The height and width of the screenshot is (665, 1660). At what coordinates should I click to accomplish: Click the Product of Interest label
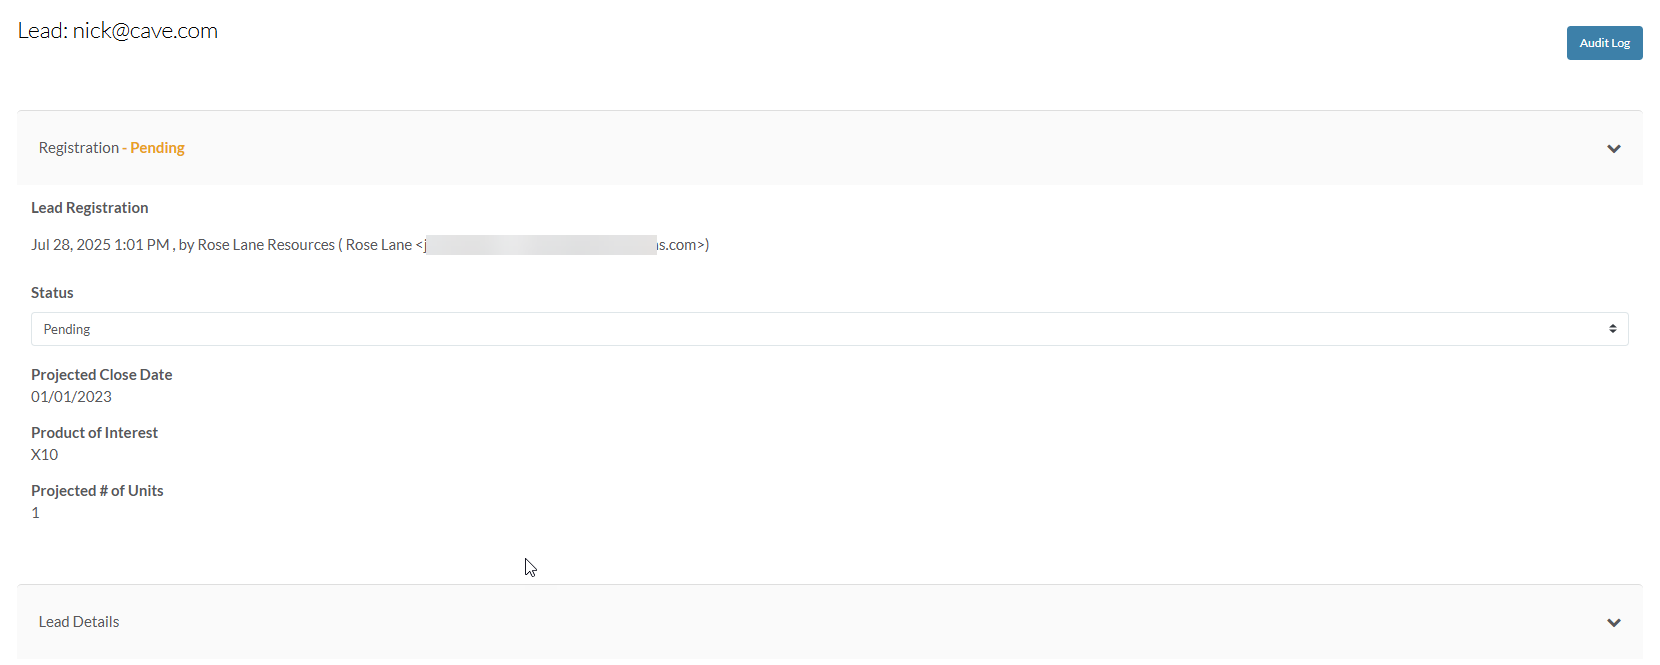tap(94, 433)
